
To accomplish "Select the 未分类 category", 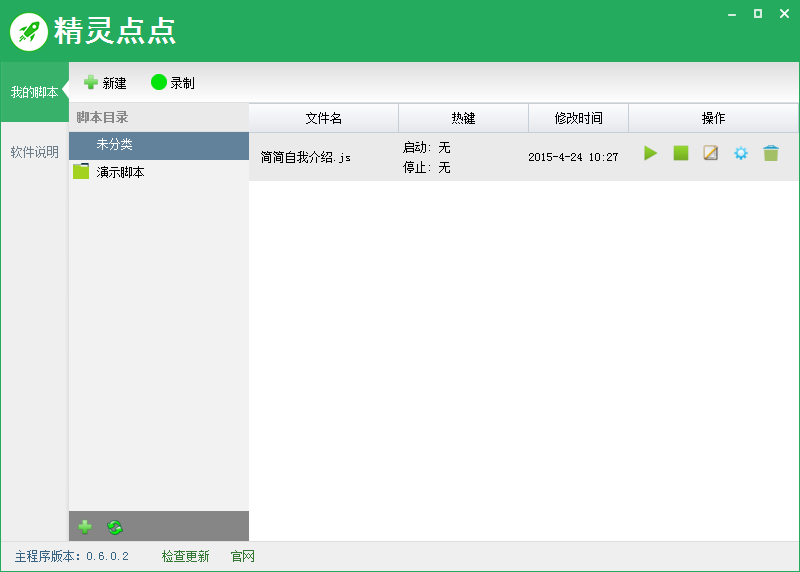I will [x=114, y=145].
